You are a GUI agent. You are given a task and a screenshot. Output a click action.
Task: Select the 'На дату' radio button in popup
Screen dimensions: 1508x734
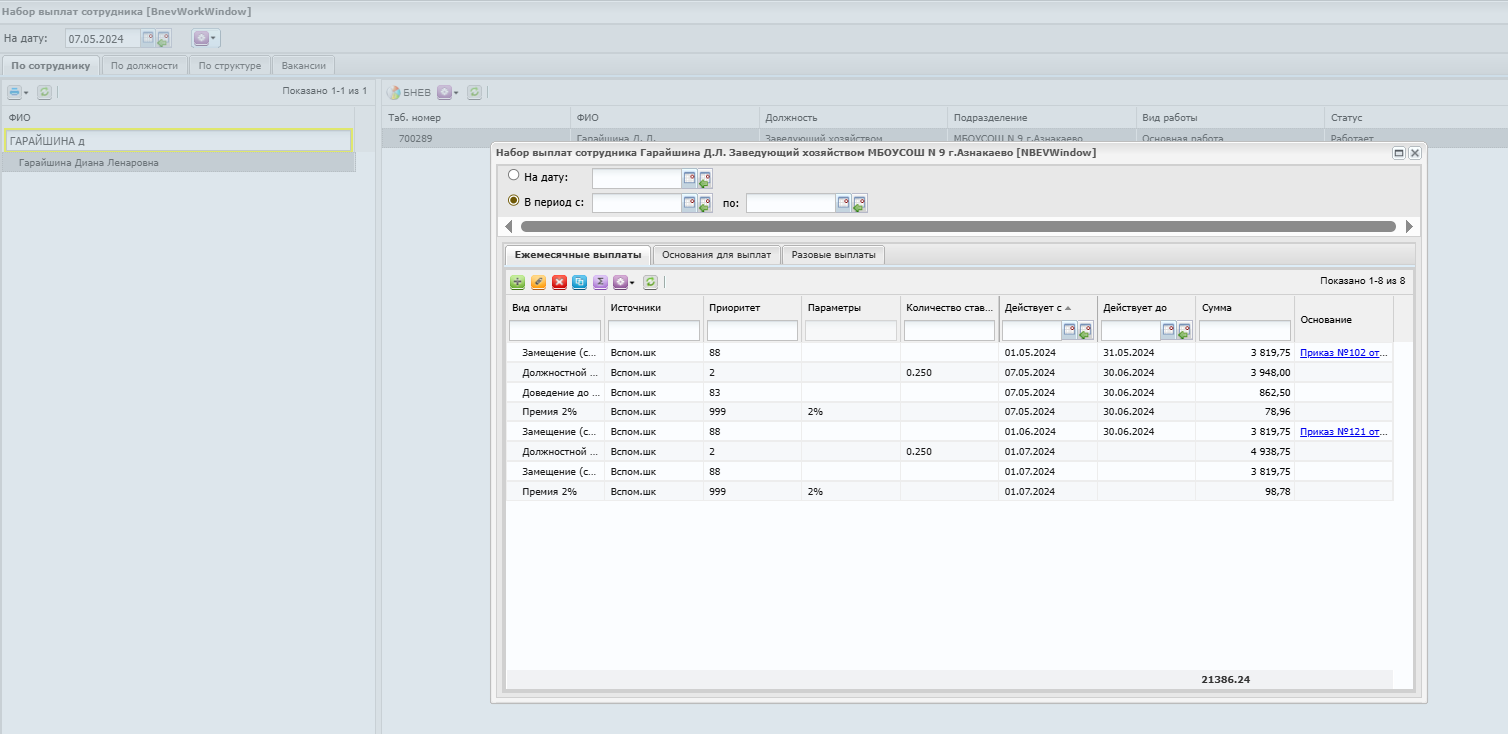pos(514,175)
